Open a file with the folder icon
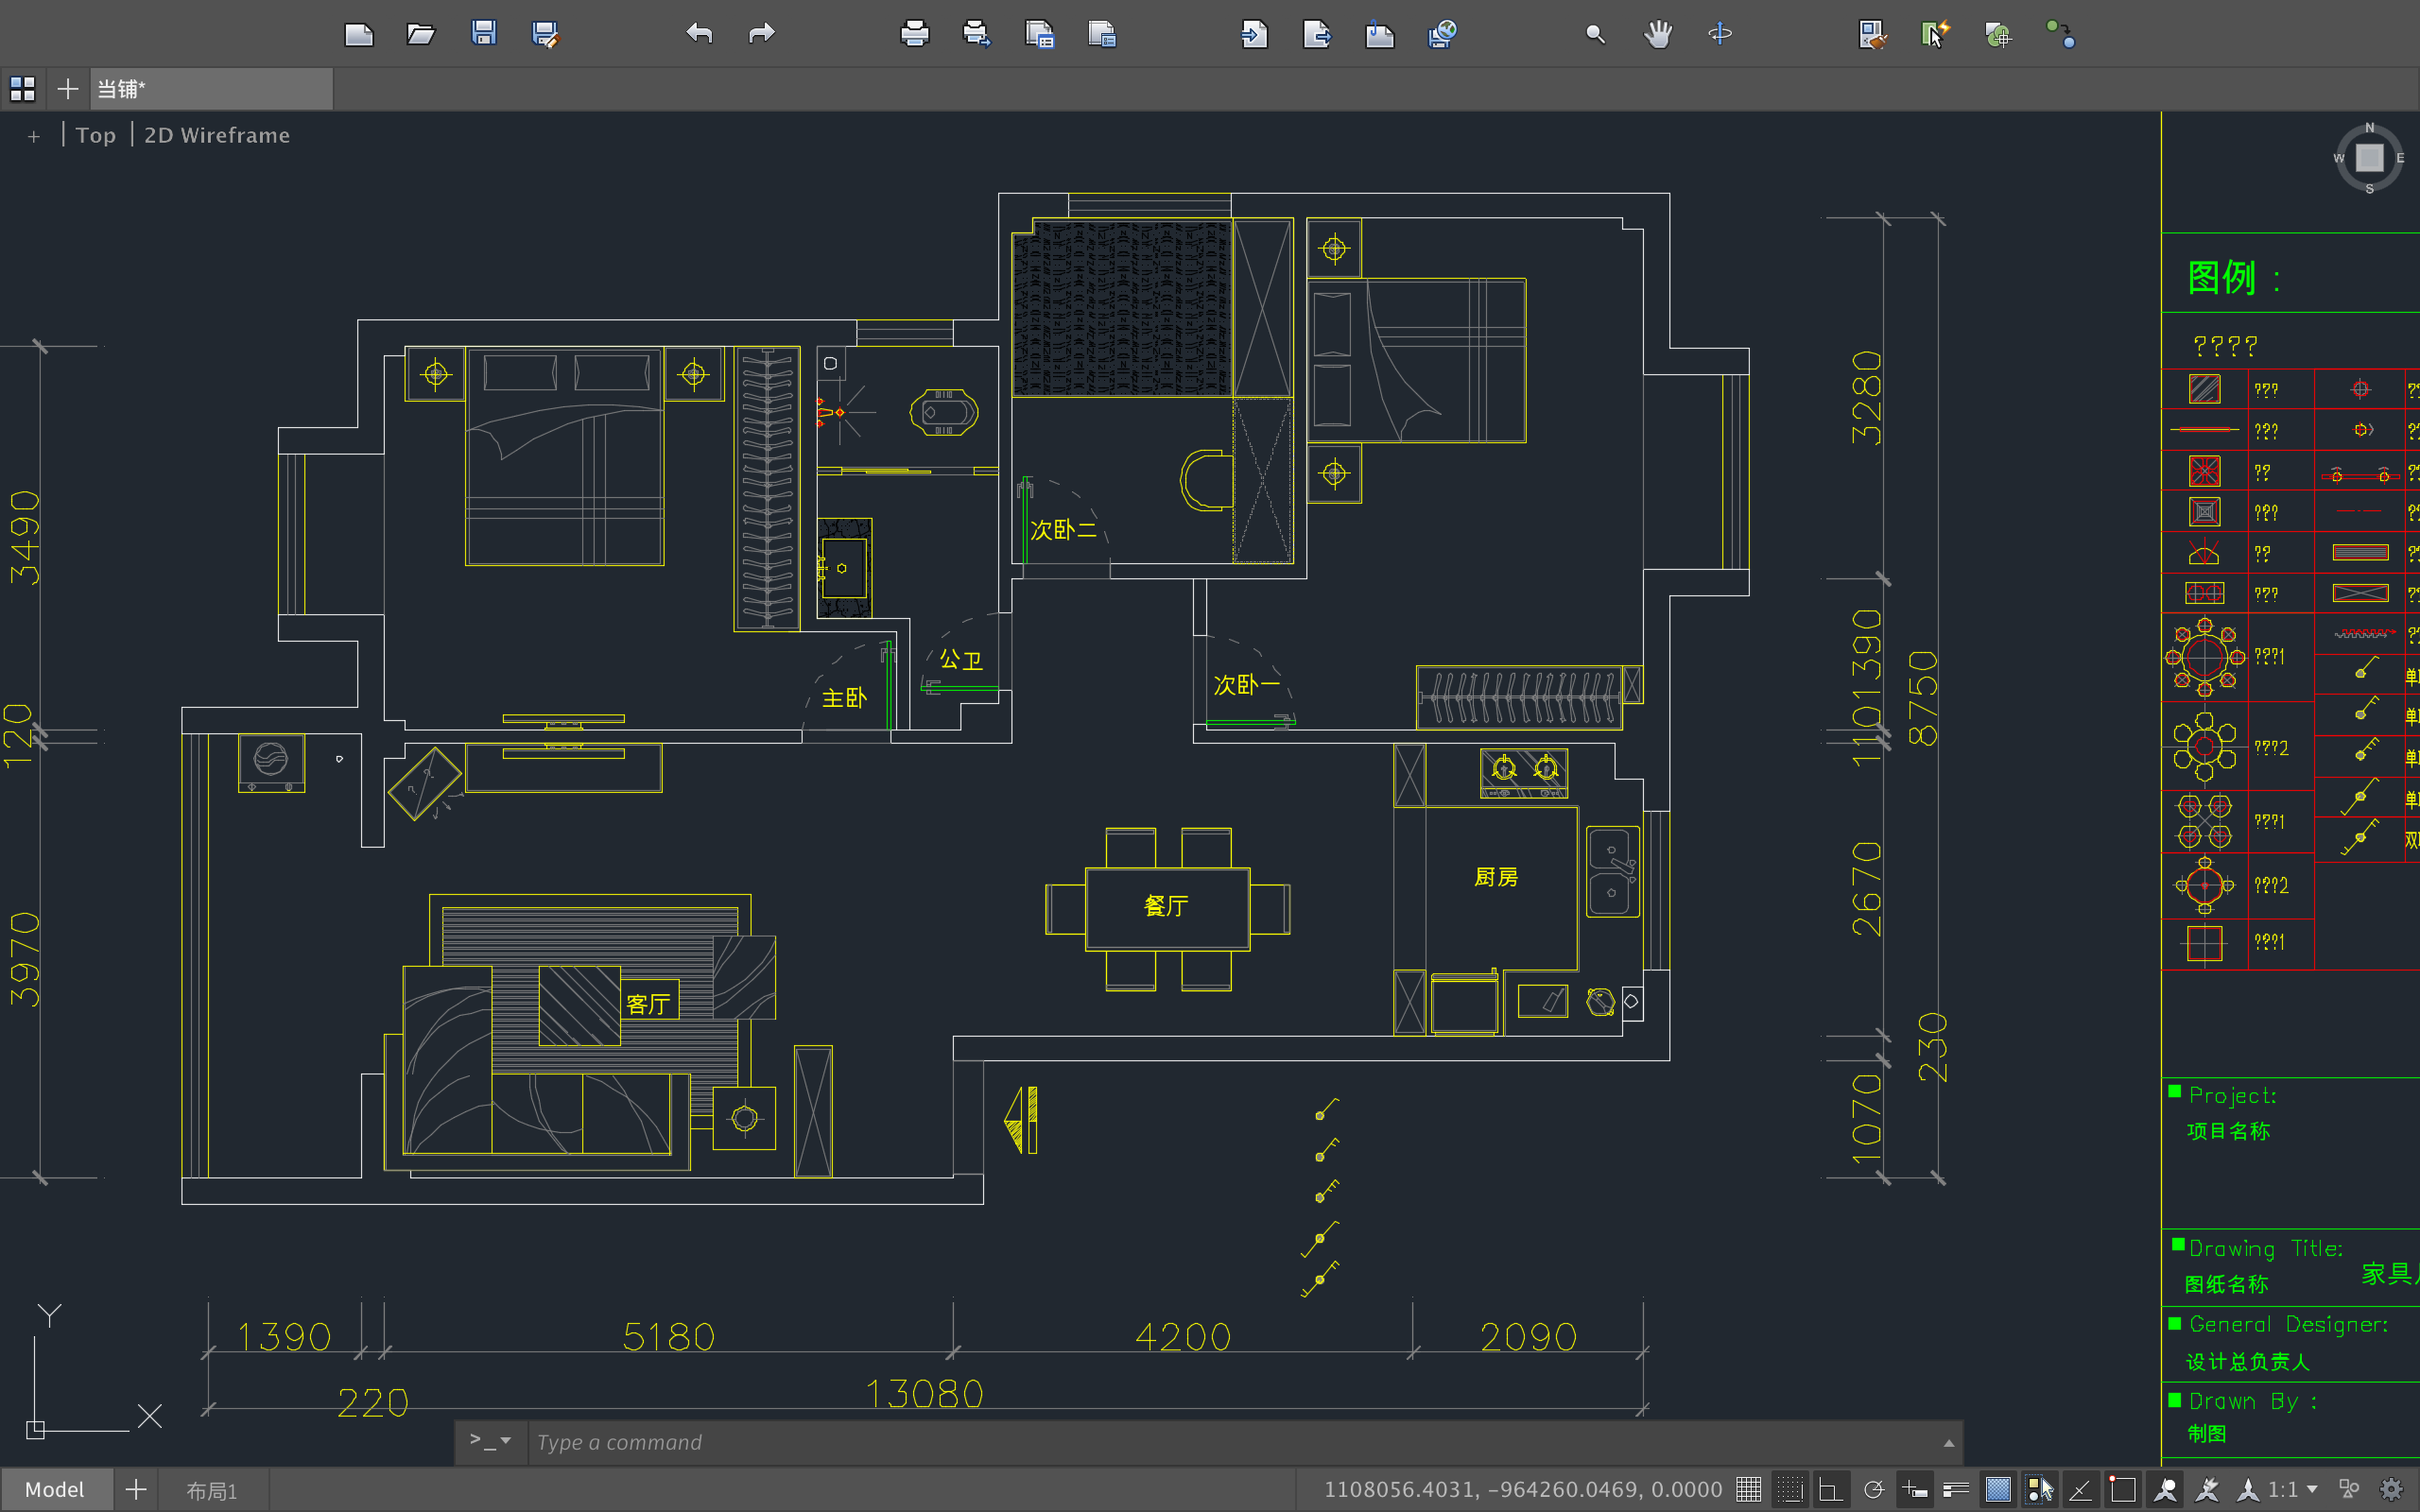 pyautogui.click(x=421, y=34)
